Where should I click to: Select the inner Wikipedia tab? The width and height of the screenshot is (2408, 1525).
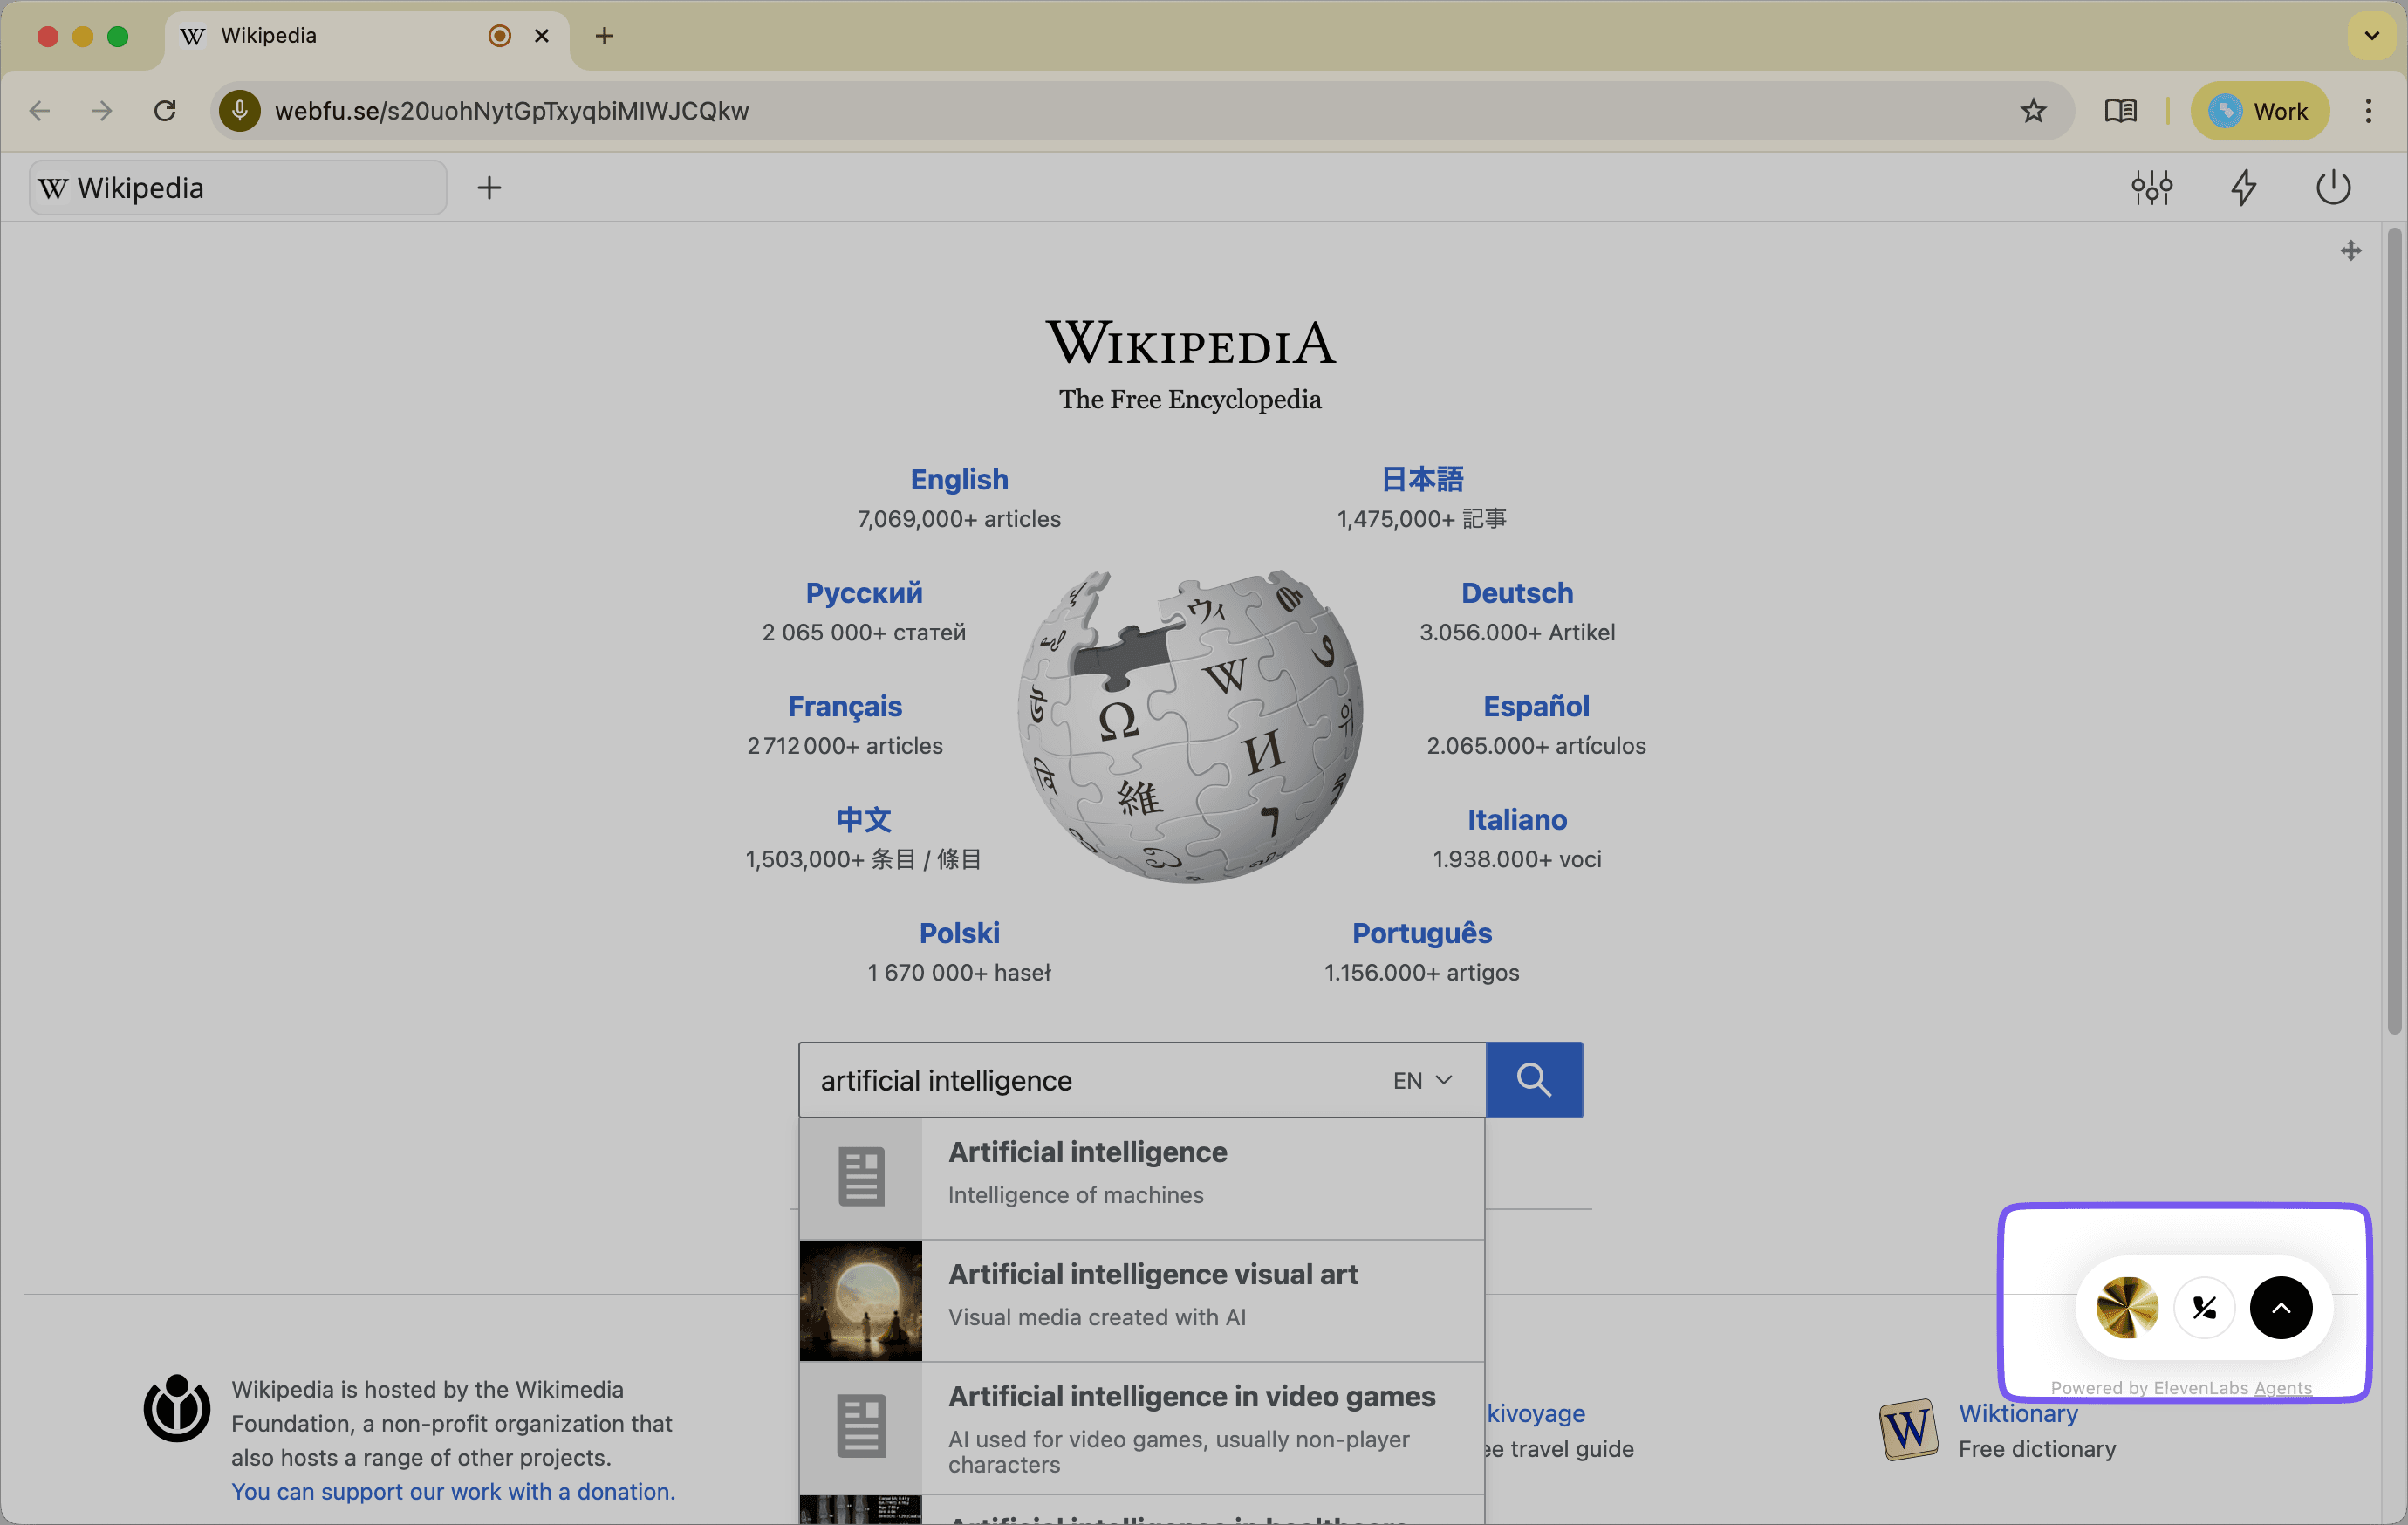click(238, 188)
